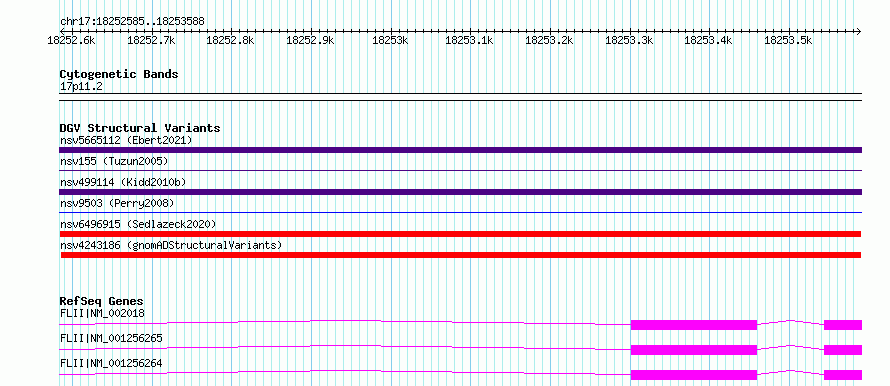Open the nsv5665112 (Ebert2021) variant label
The height and width of the screenshot is (386, 890).
click(126, 140)
